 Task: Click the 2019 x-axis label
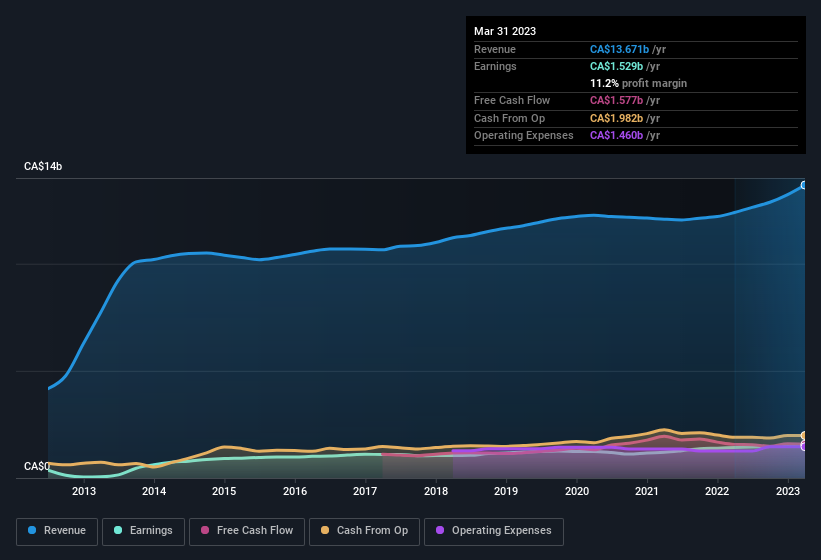pyautogui.click(x=506, y=491)
